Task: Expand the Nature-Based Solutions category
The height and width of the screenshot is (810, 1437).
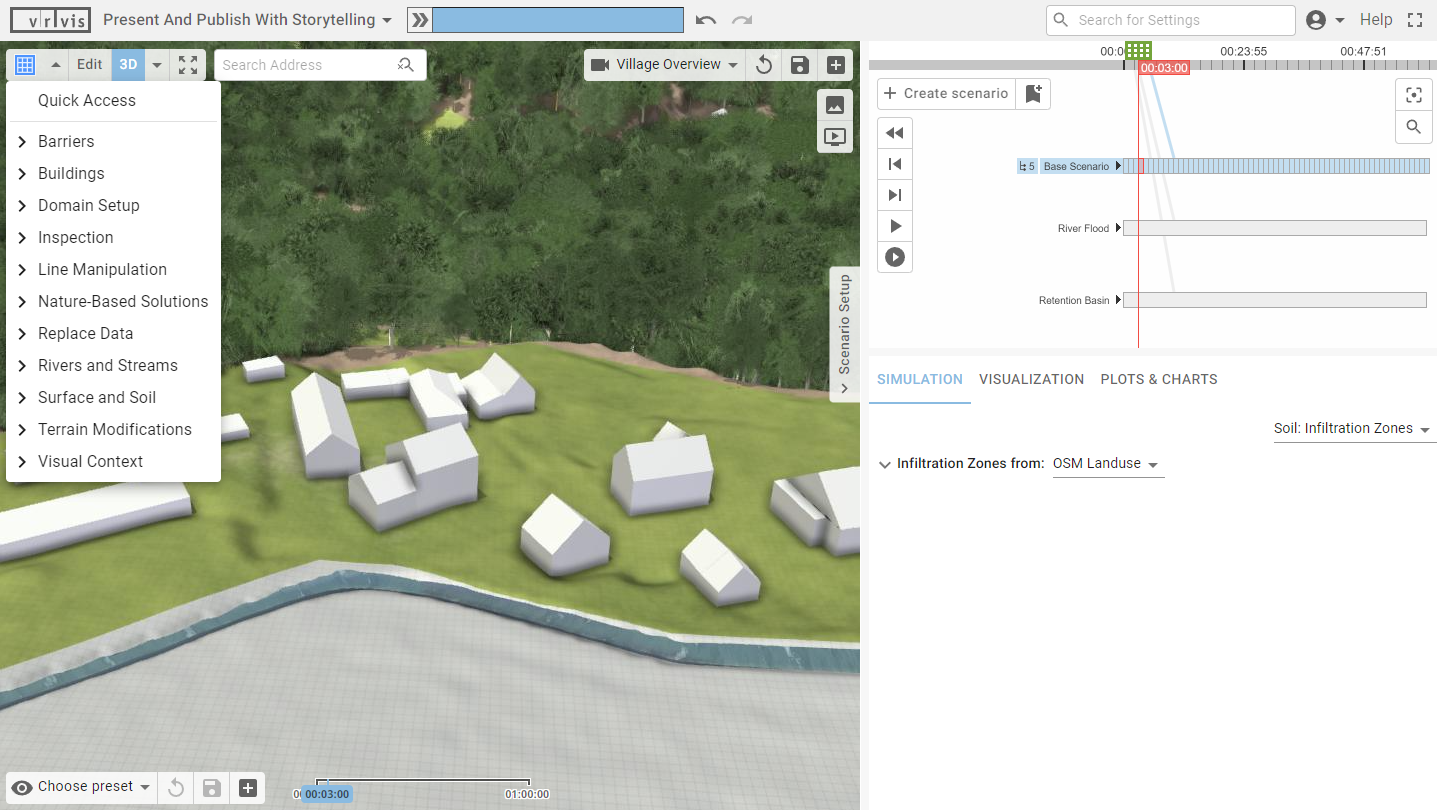Action: (122, 301)
